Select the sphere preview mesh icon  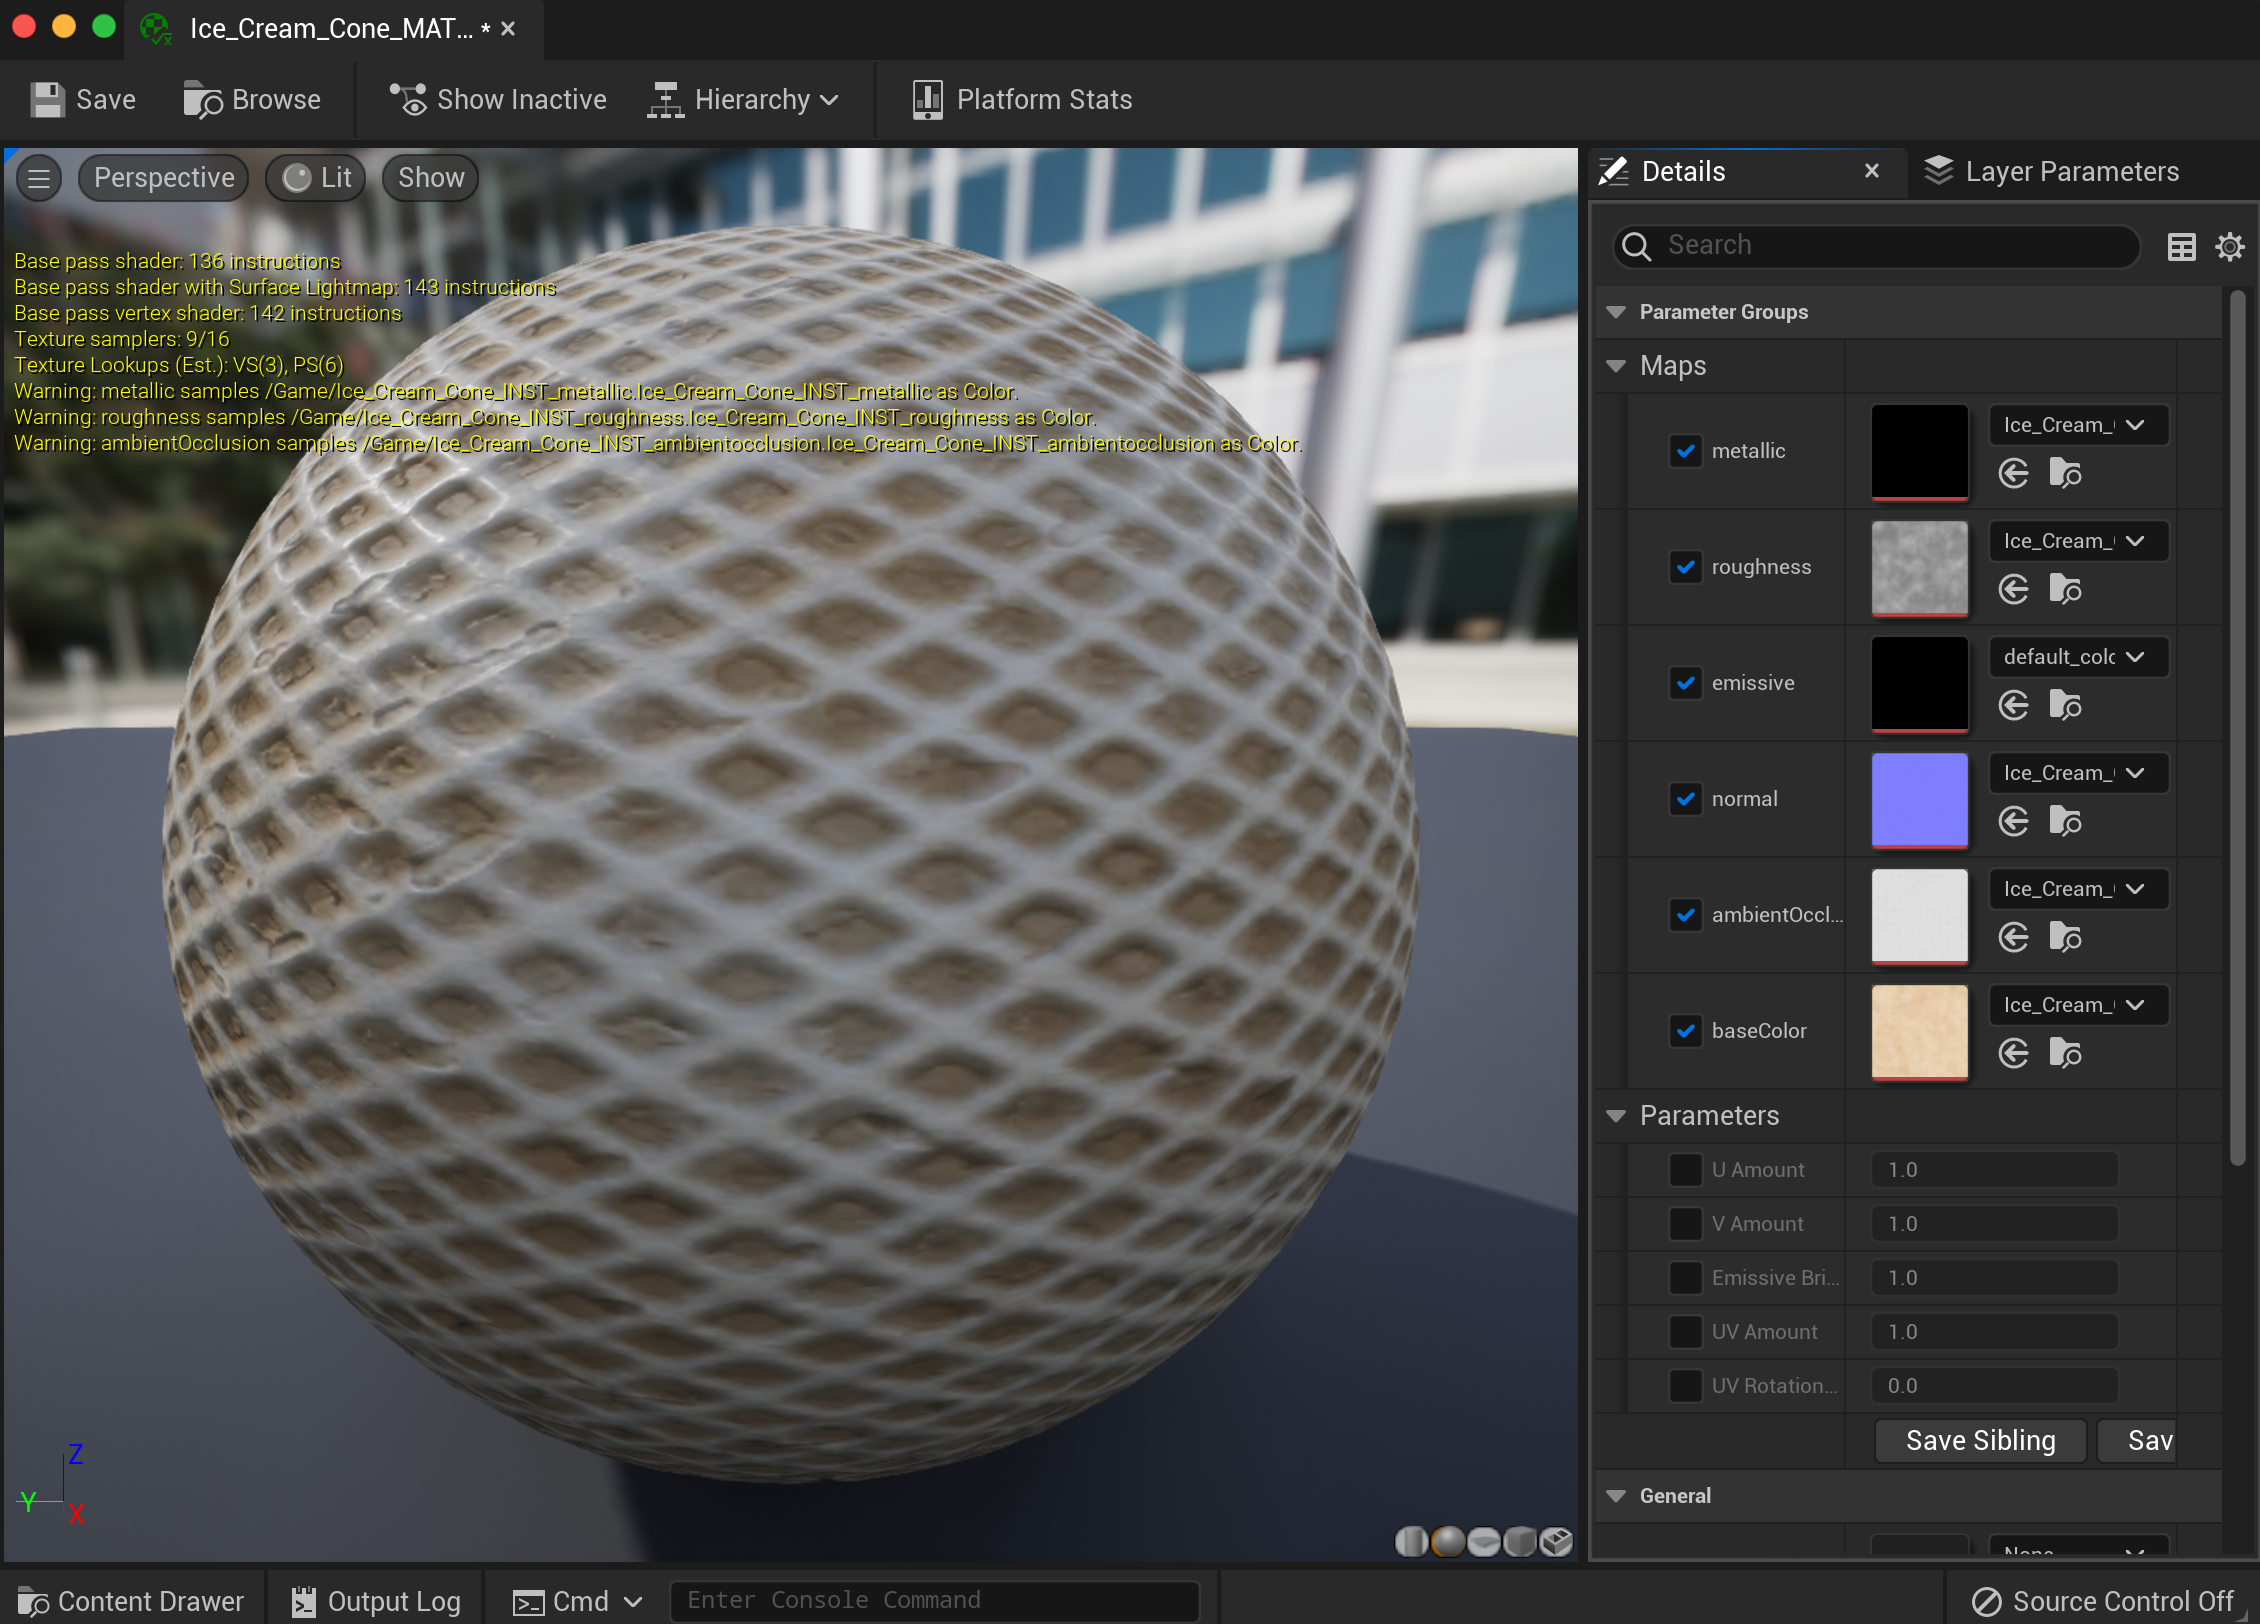pos(1447,1541)
